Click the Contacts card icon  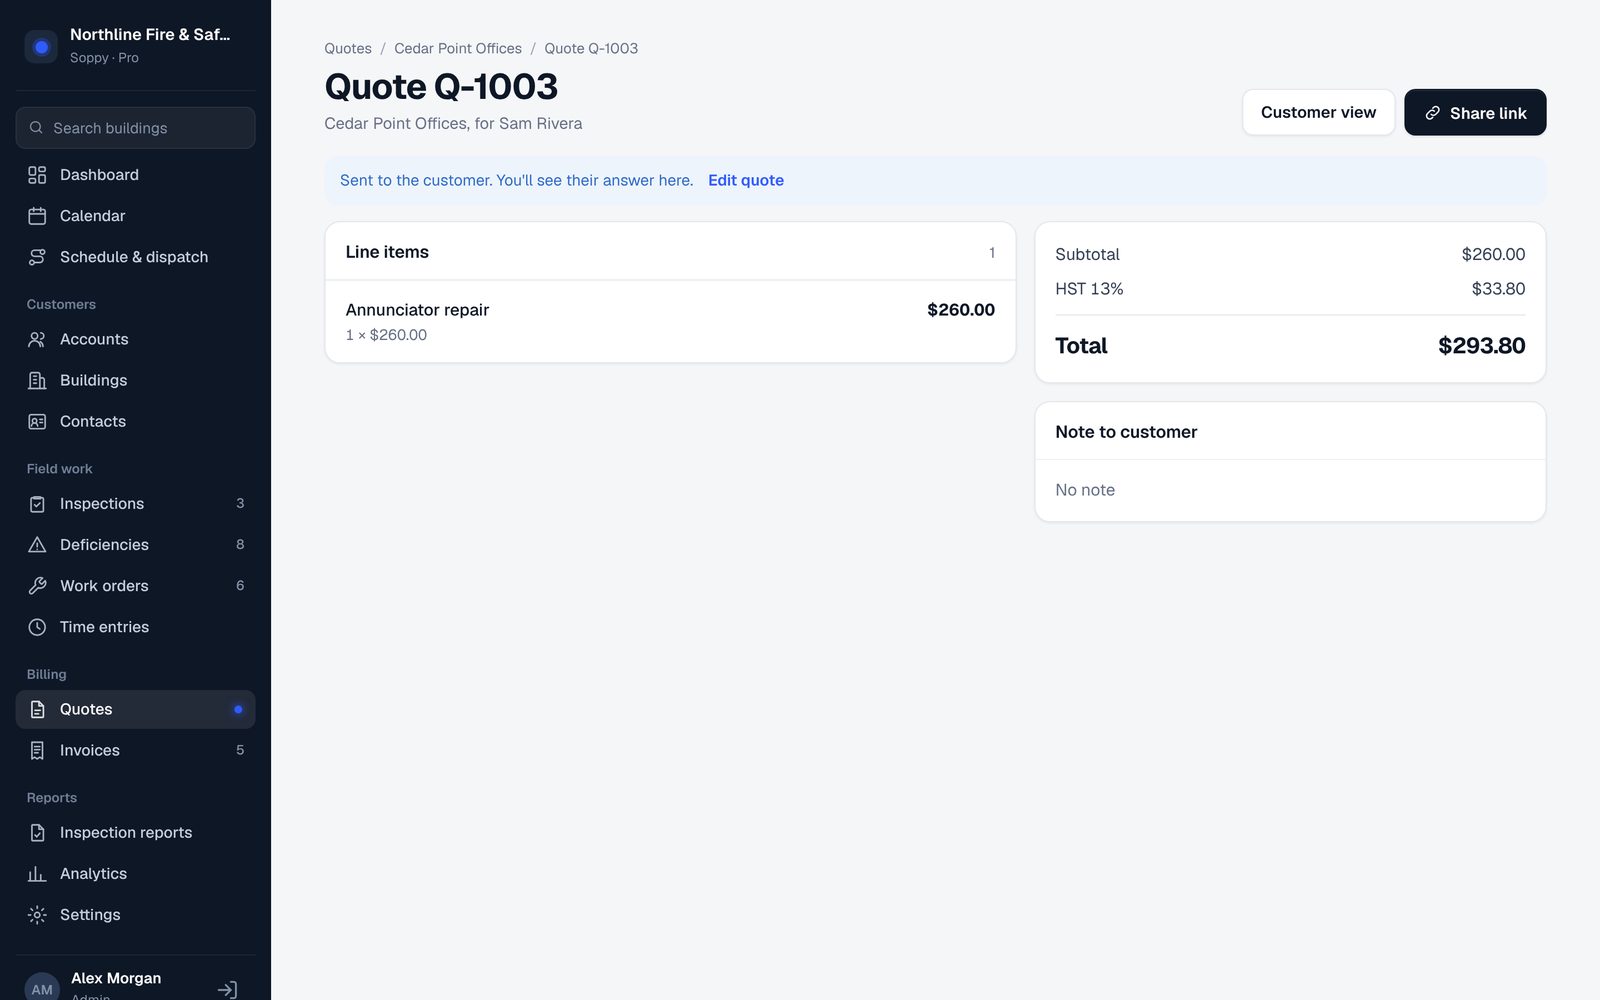[37, 421]
